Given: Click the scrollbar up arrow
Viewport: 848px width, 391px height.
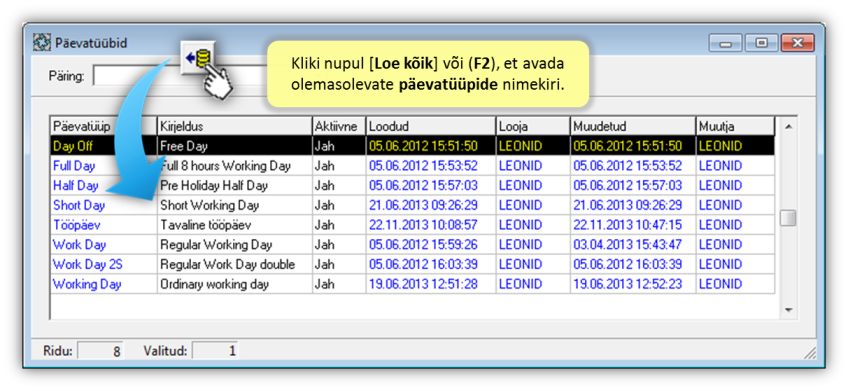Looking at the screenshot, I should [x=789, y=127].
